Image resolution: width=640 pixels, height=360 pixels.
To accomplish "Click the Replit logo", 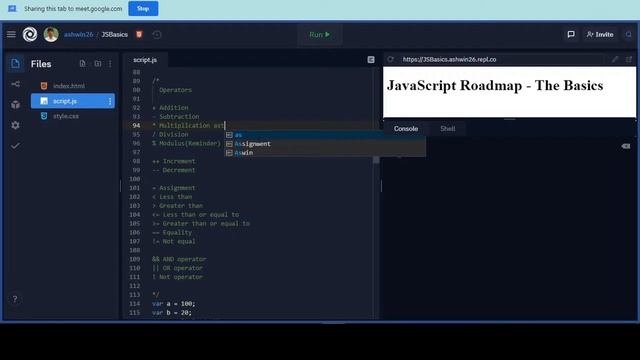I will coord(30,34).
